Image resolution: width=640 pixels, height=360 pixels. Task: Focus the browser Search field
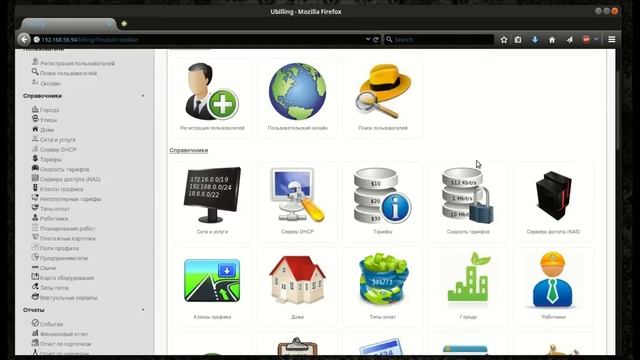pos(439,40)
